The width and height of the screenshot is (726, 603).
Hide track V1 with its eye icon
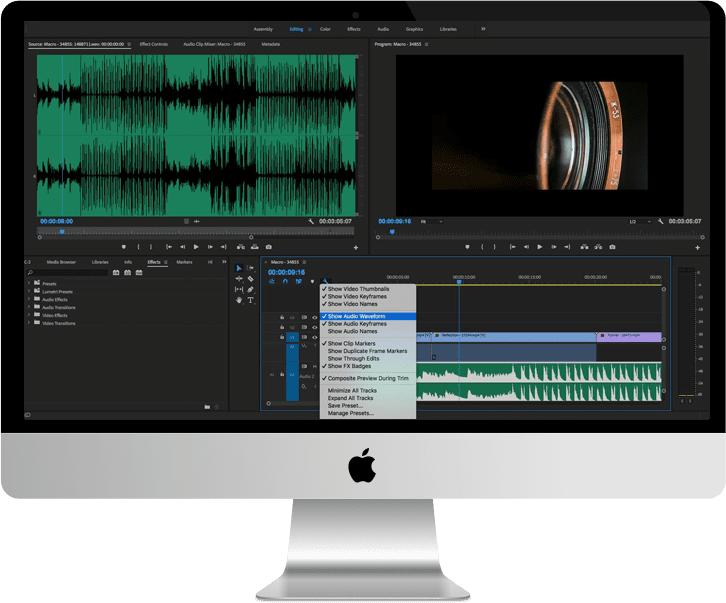314,337
